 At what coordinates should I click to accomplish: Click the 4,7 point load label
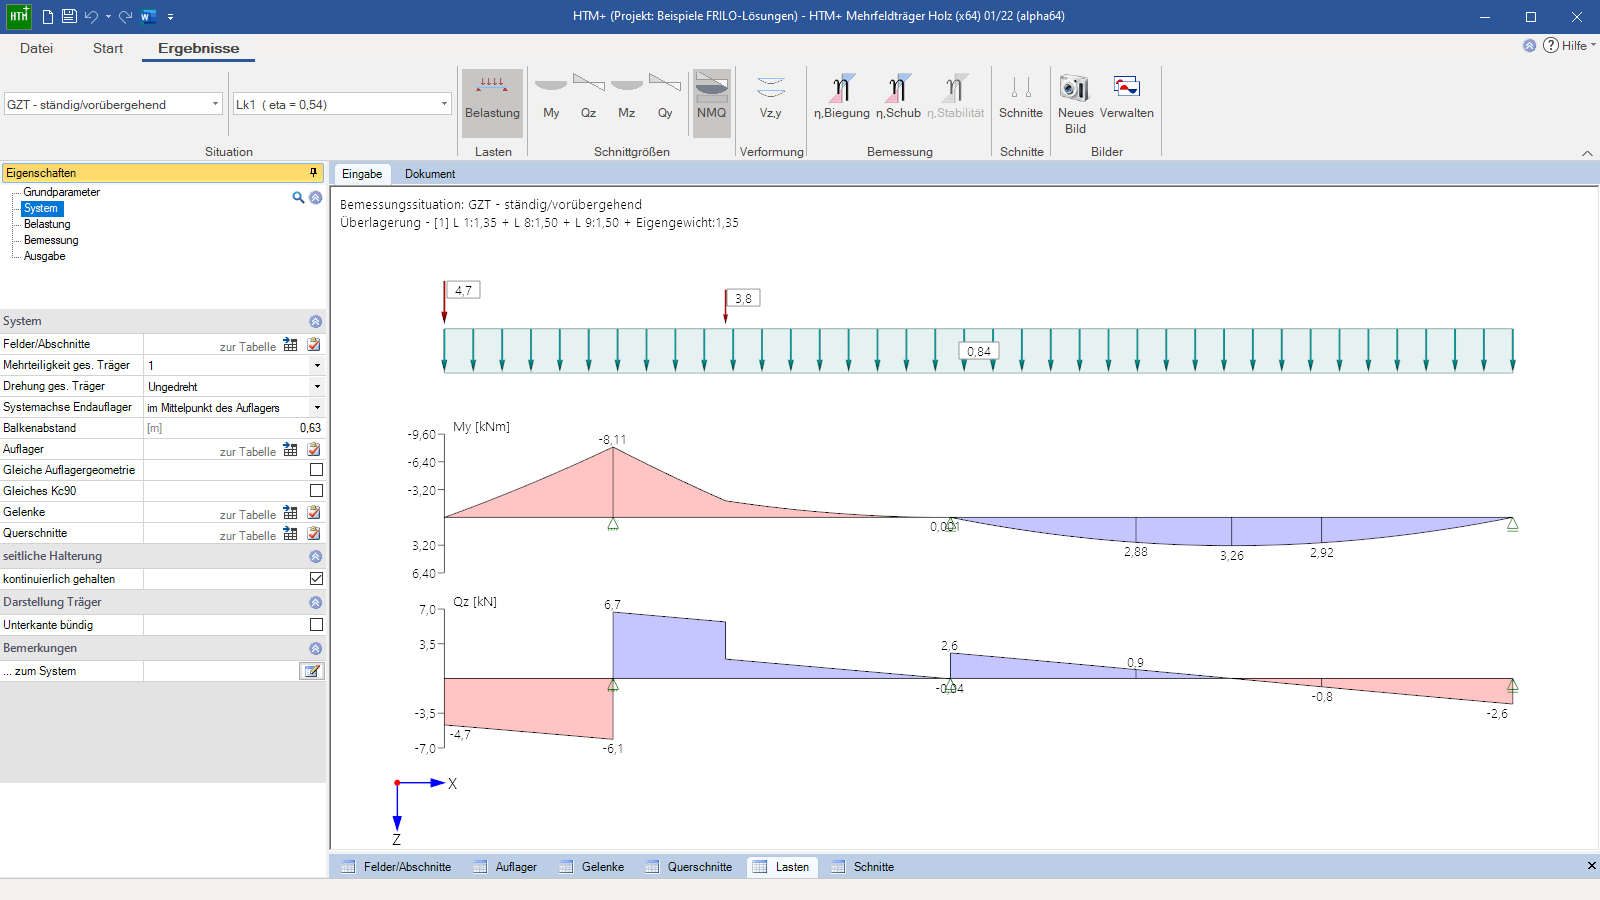click(464, 290)
